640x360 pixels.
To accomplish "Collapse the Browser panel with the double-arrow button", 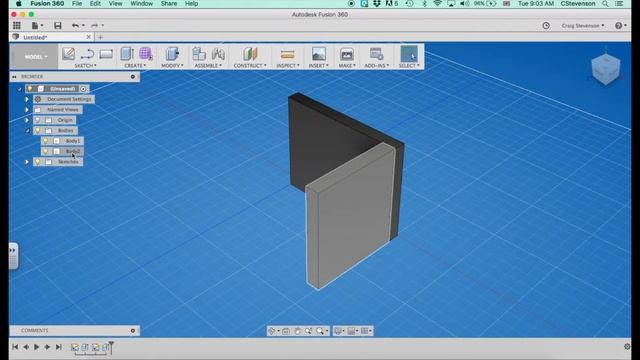I will 14,77.
